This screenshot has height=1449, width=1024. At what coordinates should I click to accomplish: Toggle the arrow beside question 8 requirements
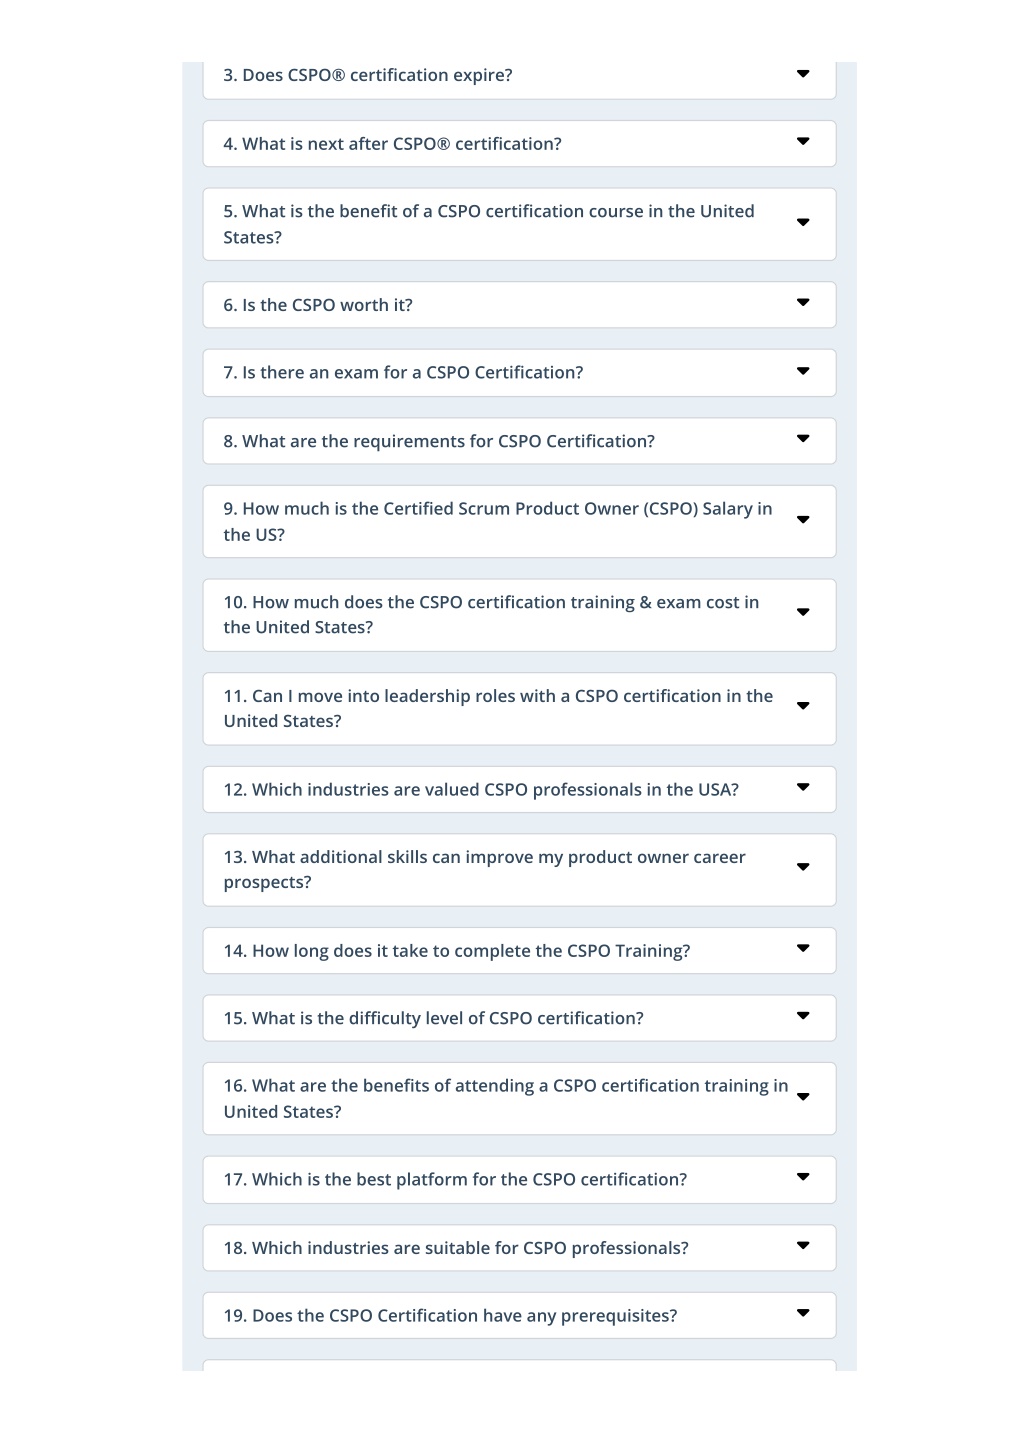tap(803, 439)
